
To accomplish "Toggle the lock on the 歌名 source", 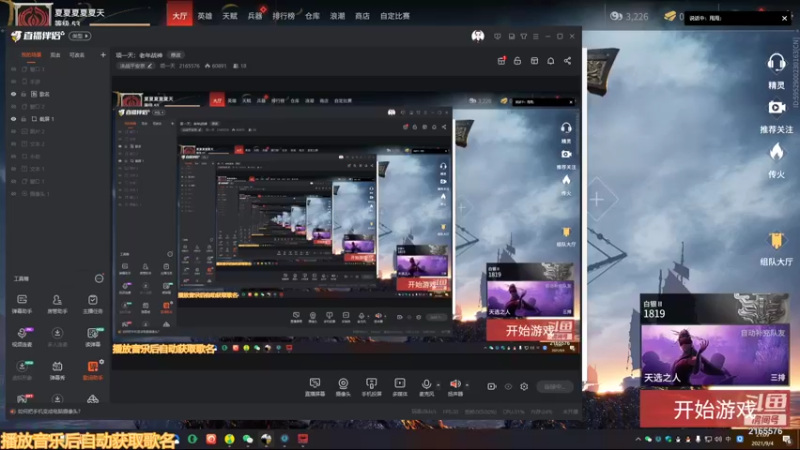I will (x=23, y=94).
